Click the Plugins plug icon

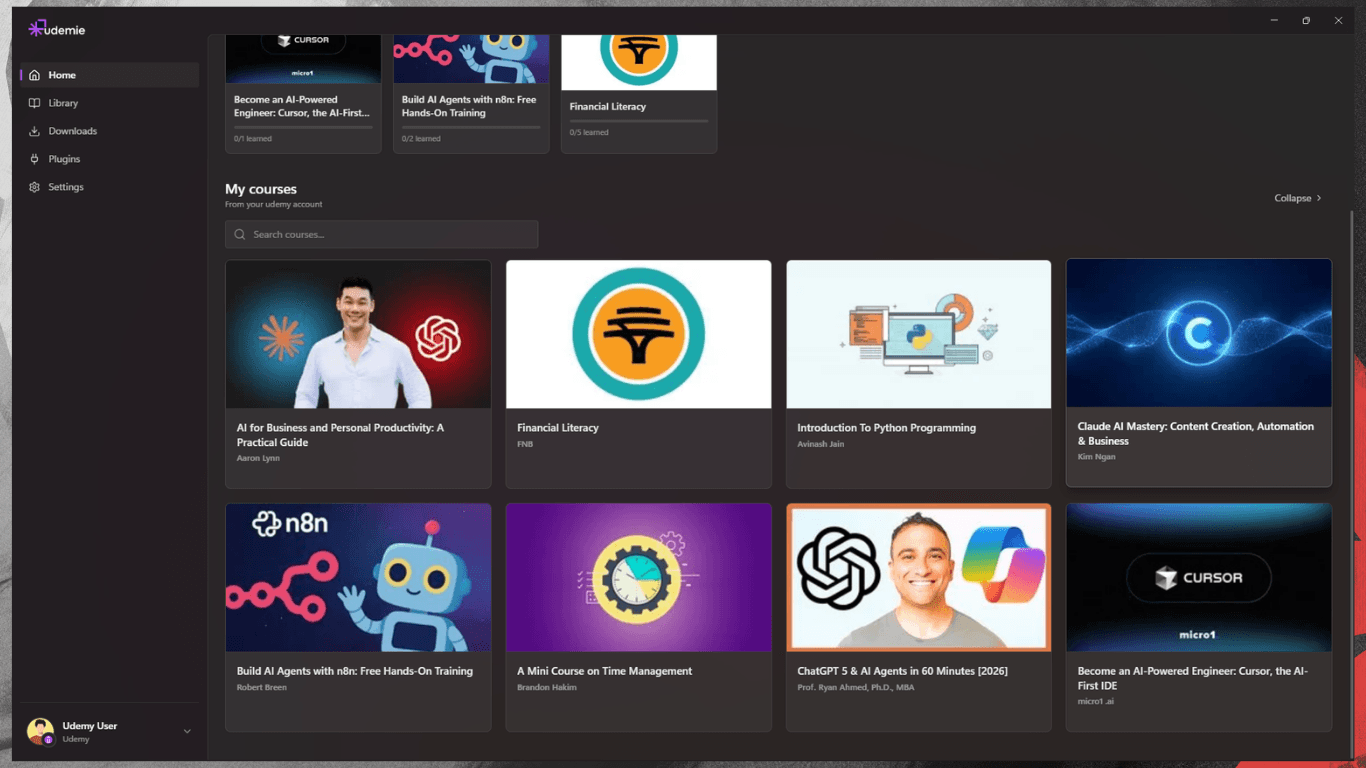34,159
